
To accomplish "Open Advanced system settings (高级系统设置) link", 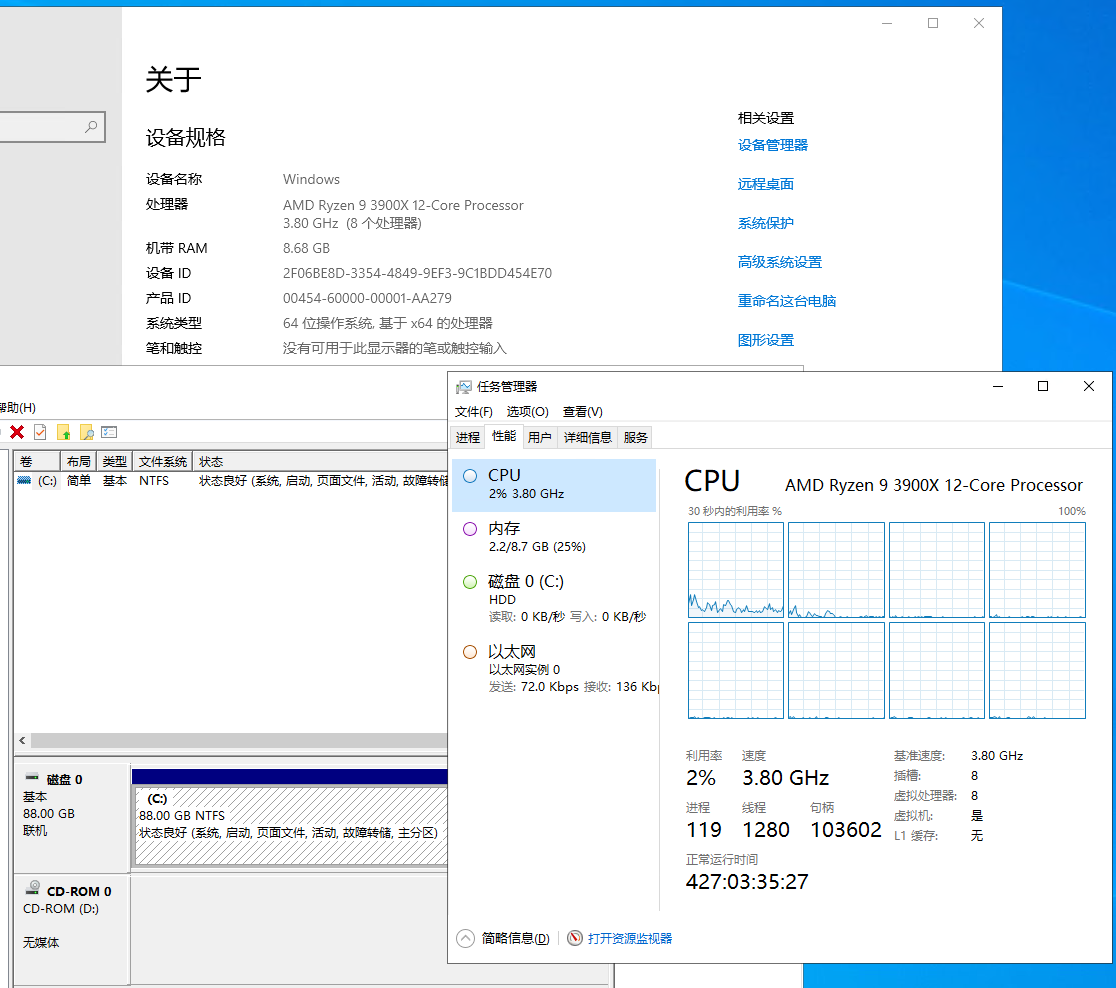I will (779, 262).
